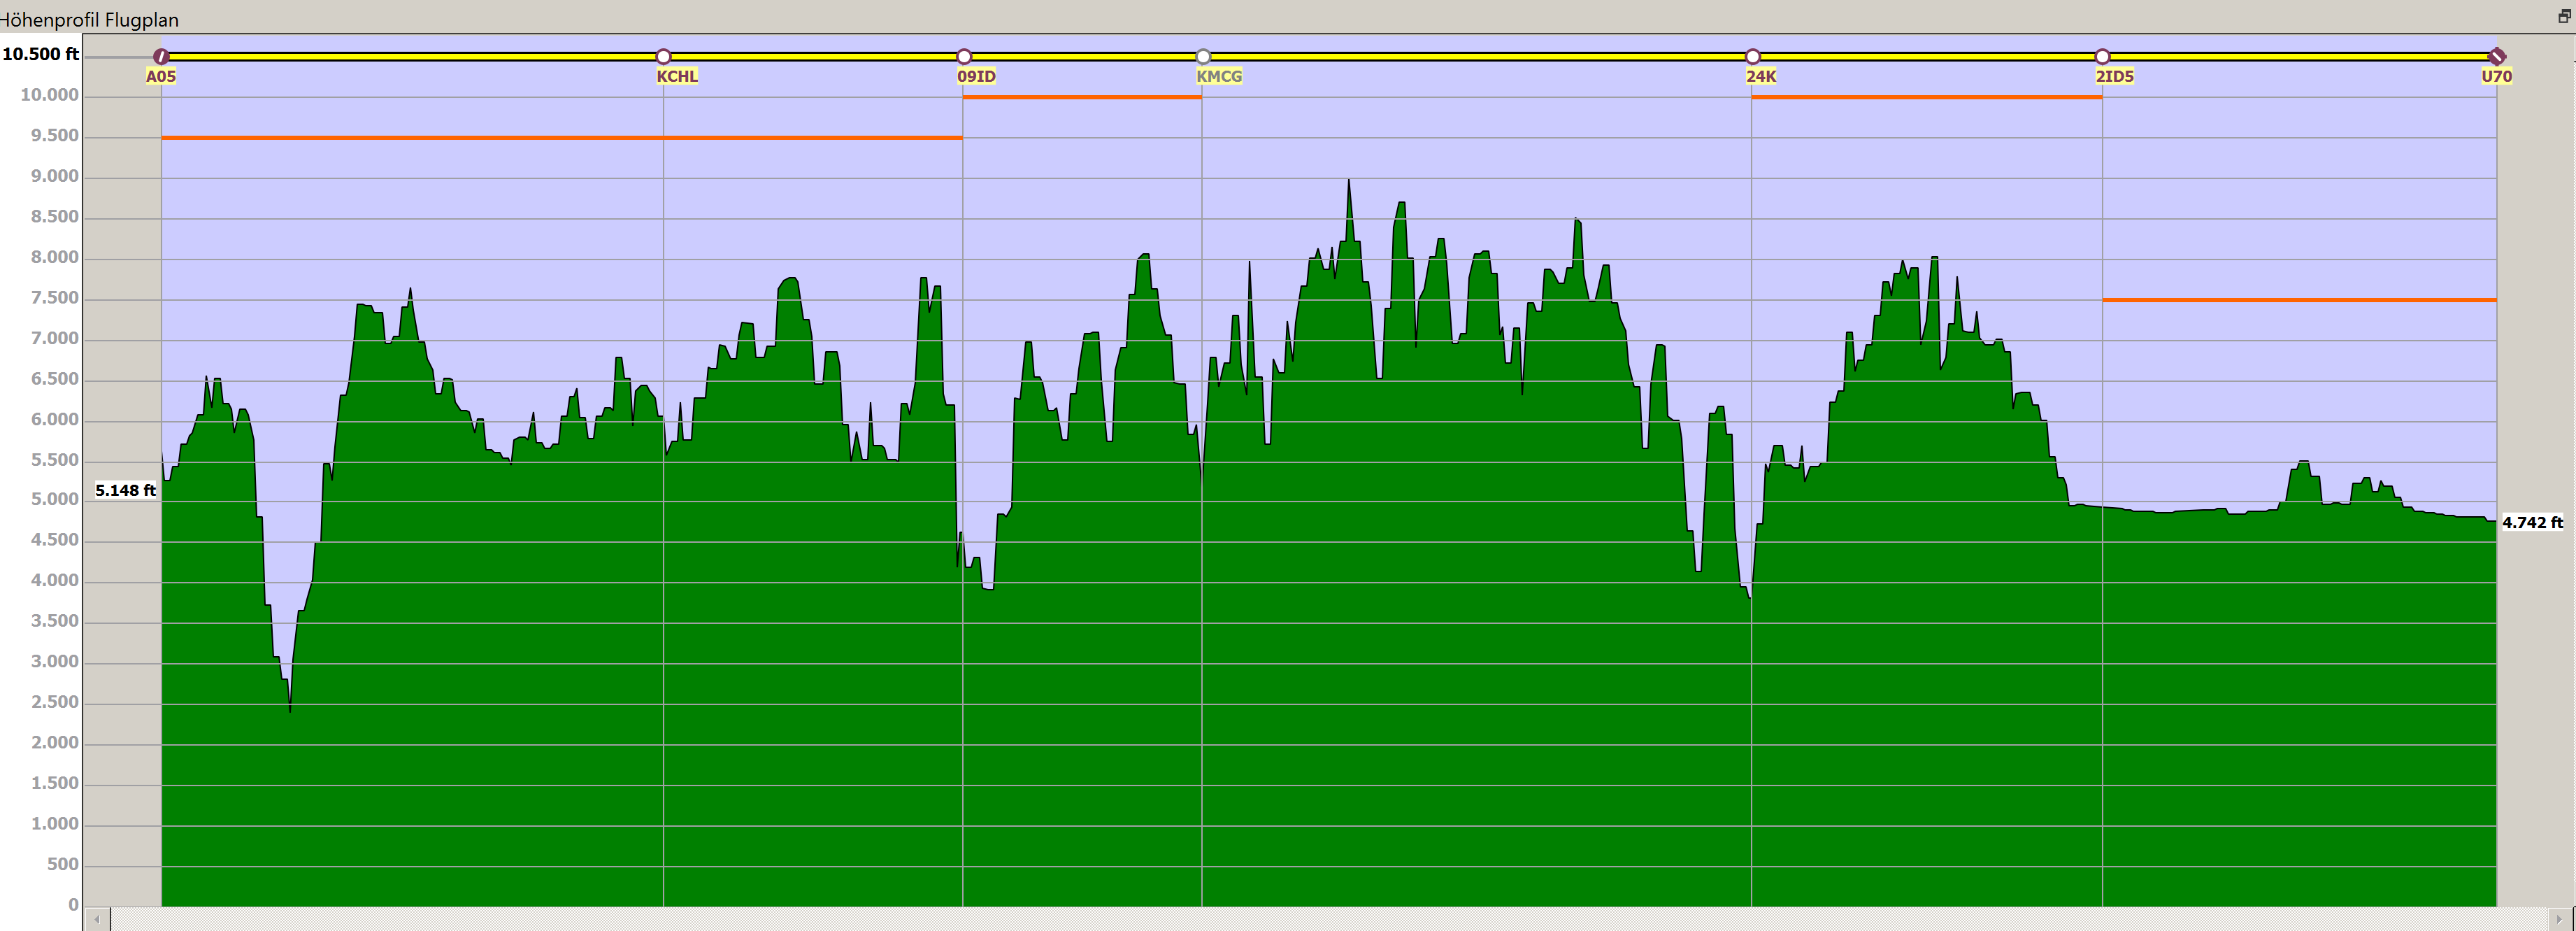Click the U70 waypoint label
This screenshot has height=931, width=2576.
point(2496,76)
